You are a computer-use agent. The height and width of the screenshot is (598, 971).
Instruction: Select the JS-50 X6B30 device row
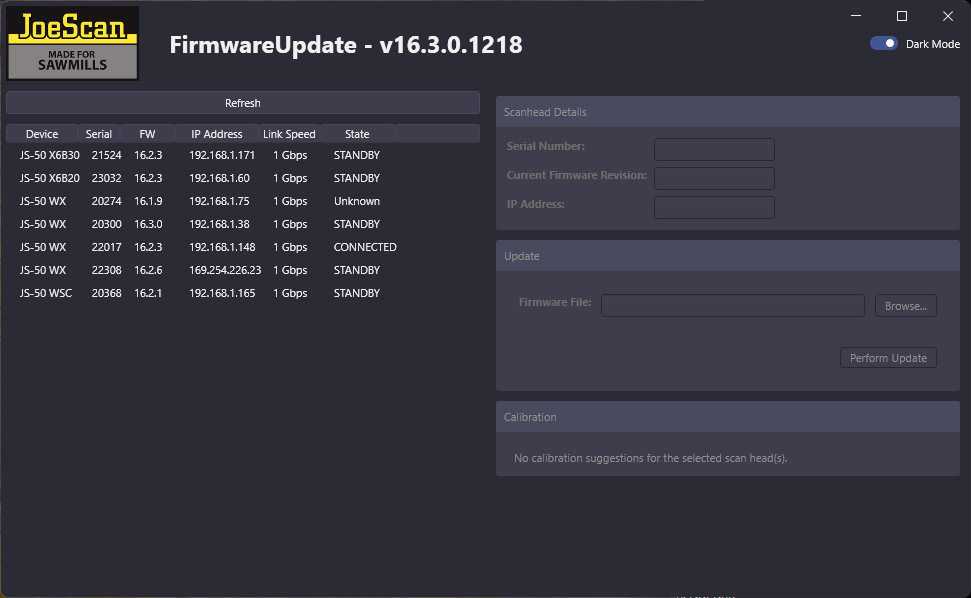pyautogui.click(x=243, y=155)
